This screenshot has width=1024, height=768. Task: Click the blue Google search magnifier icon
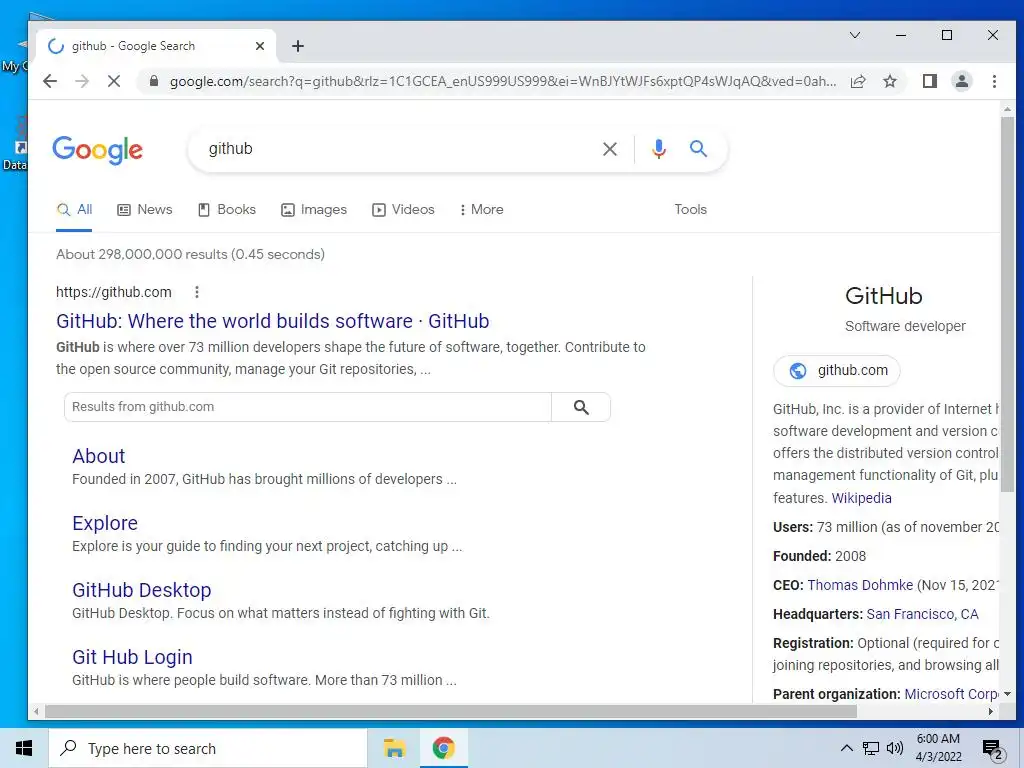[698, 149]
